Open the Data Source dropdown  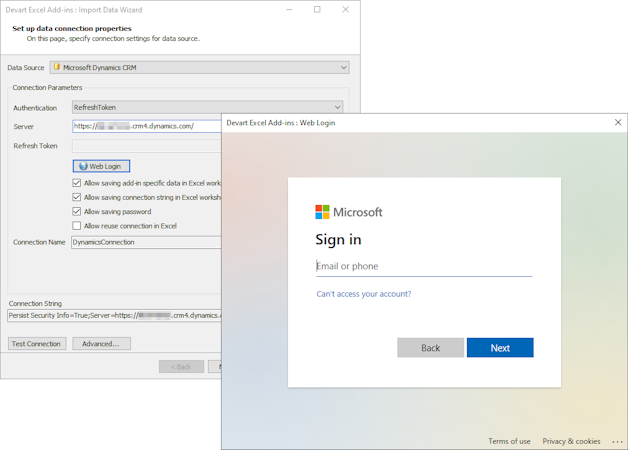tap(199, 67)
